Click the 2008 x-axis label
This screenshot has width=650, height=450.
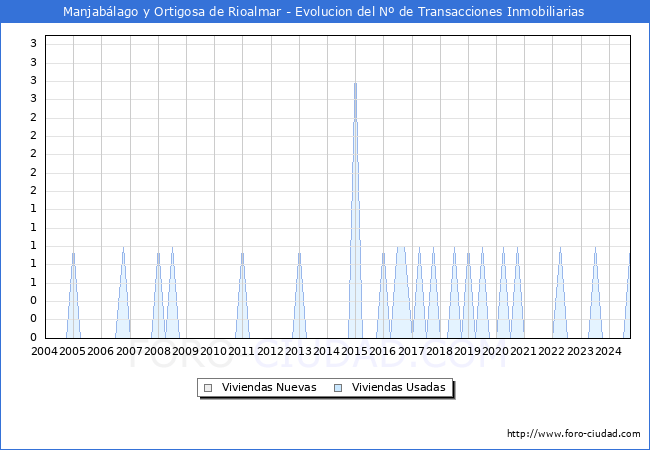point(158,351)
